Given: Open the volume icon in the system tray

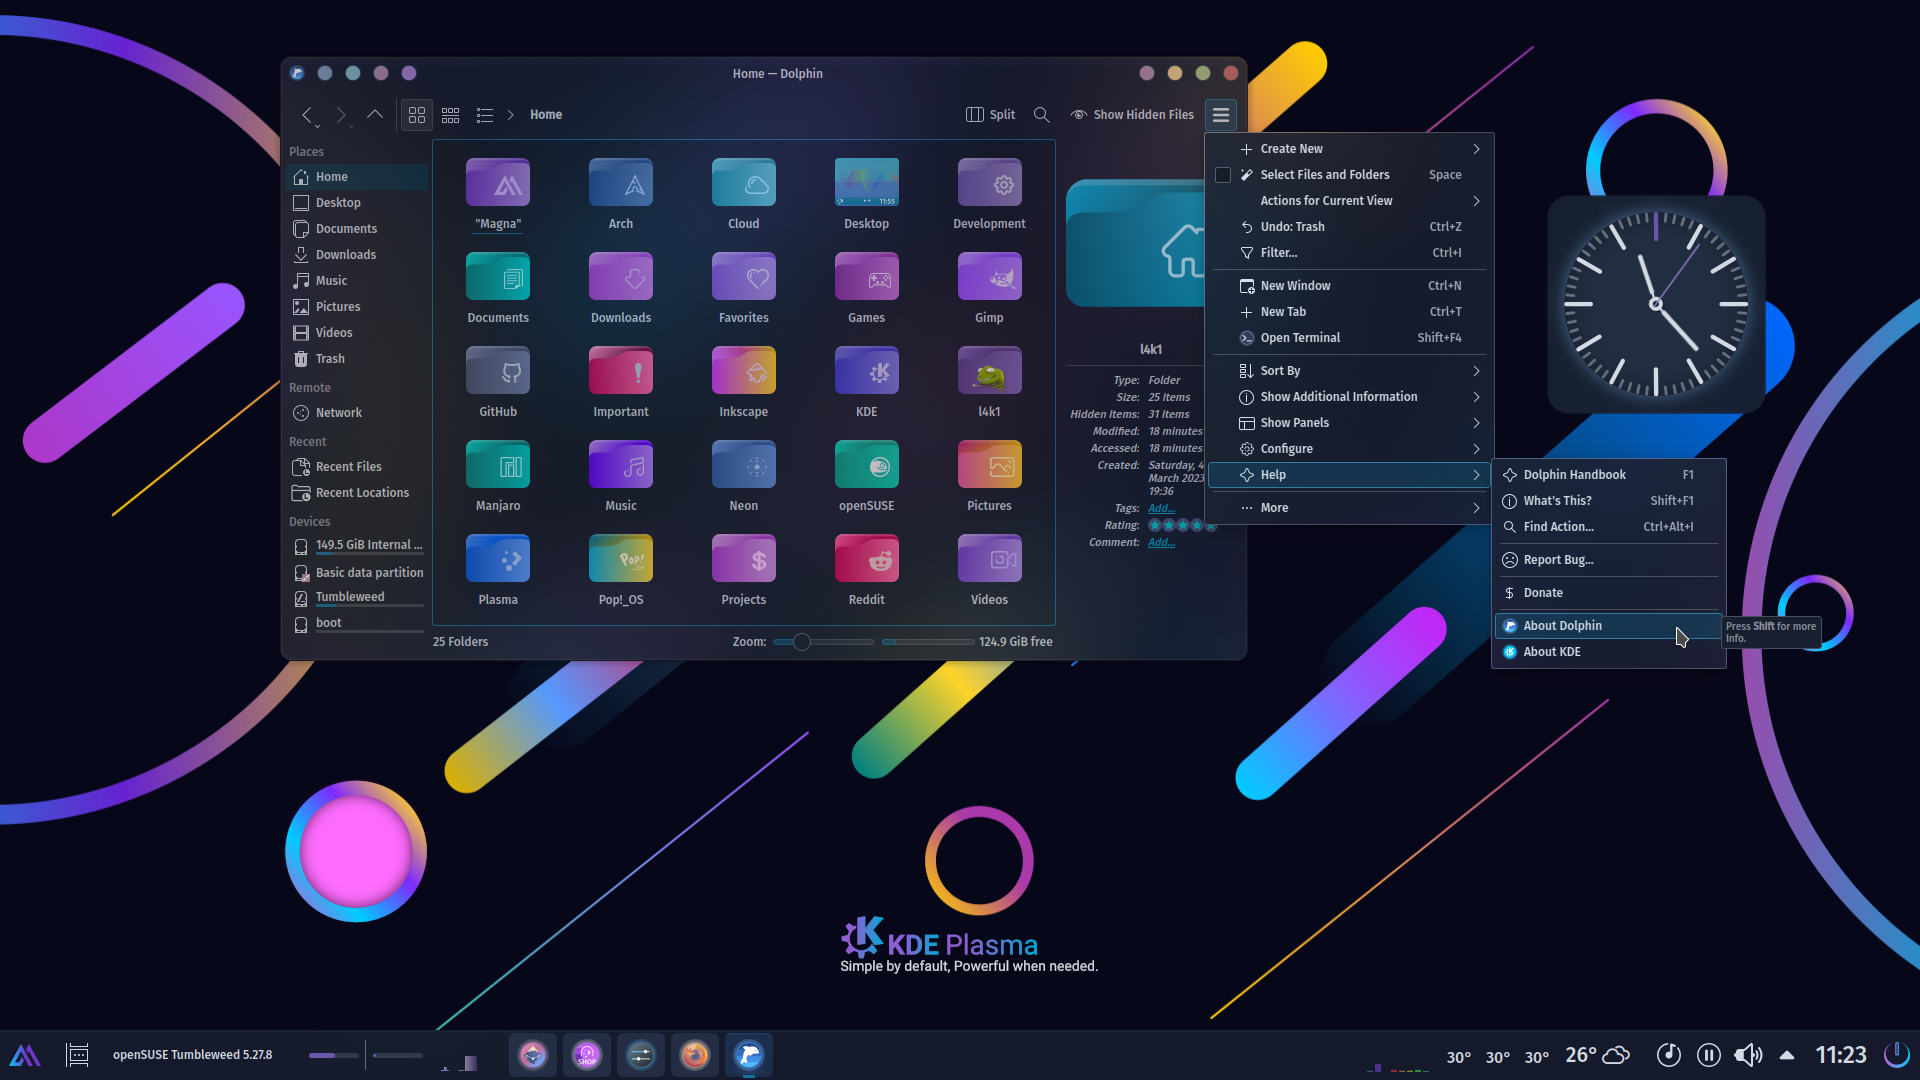Looking at the screenshot, I should click(1748, 1055).
